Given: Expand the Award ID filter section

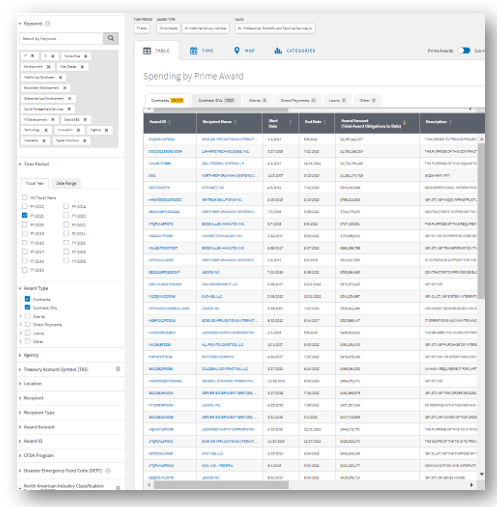Looking at the screenshot, I should click(20, 441).
